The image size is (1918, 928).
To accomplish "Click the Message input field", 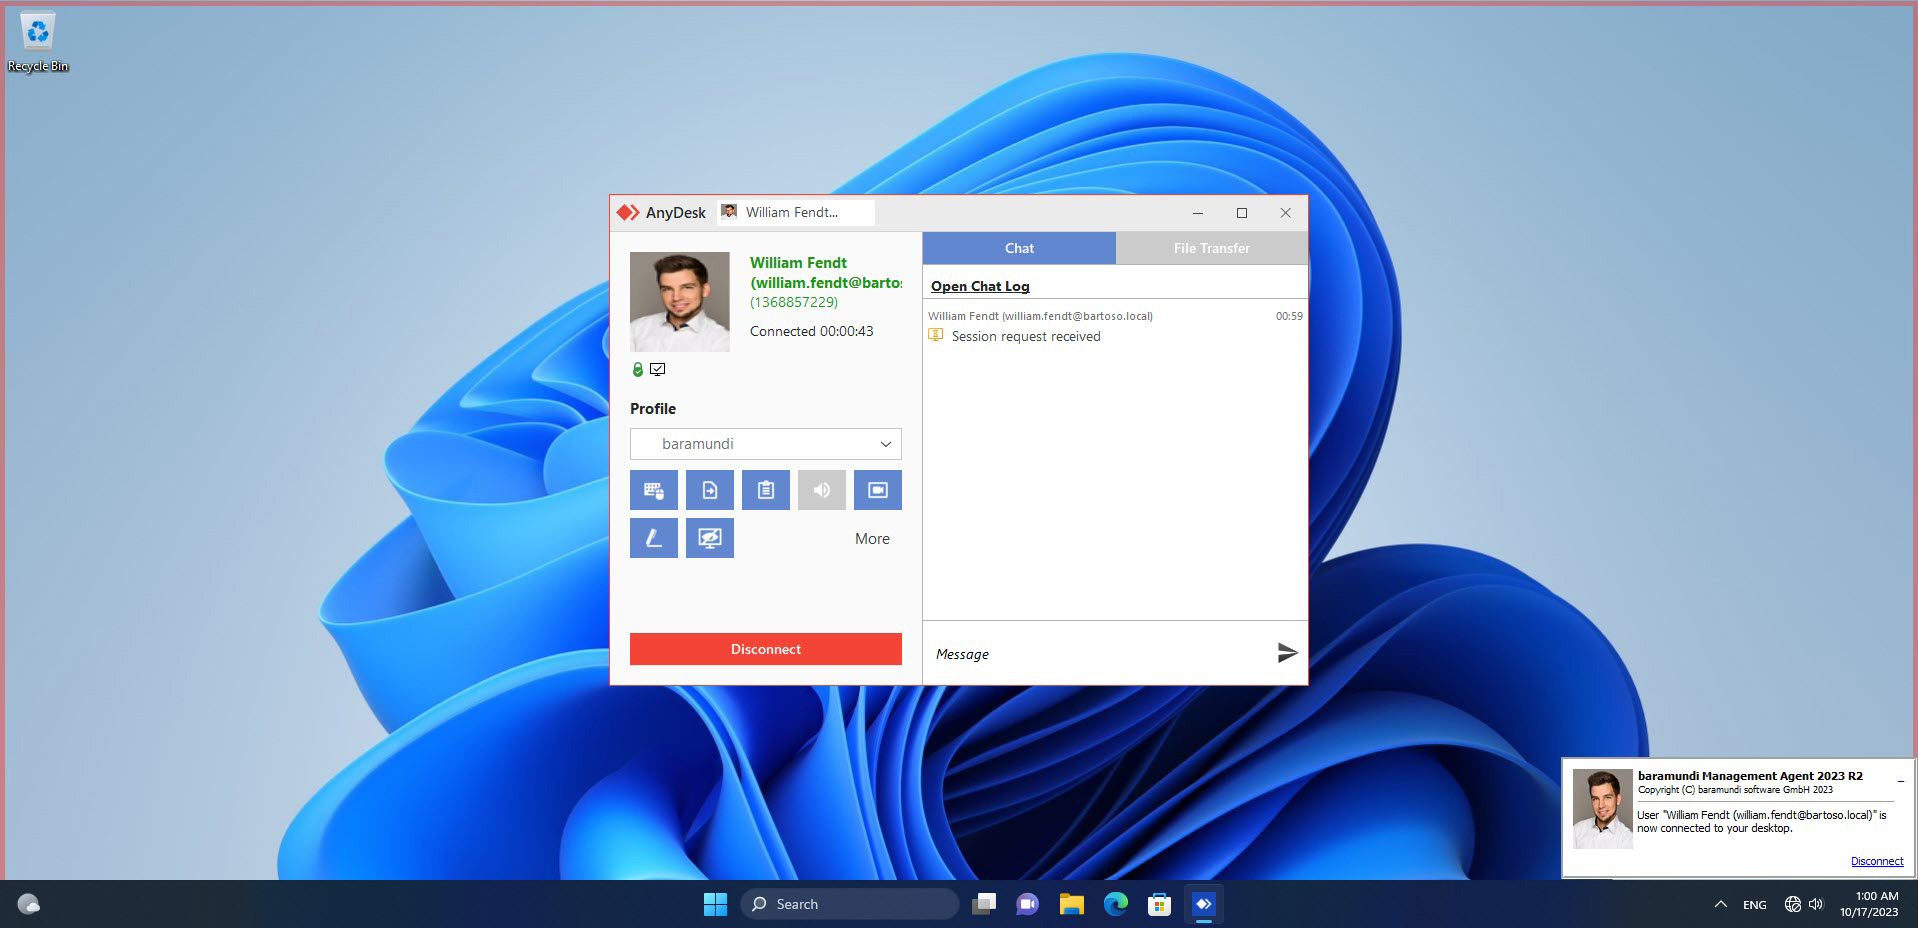I will 1095,654.
